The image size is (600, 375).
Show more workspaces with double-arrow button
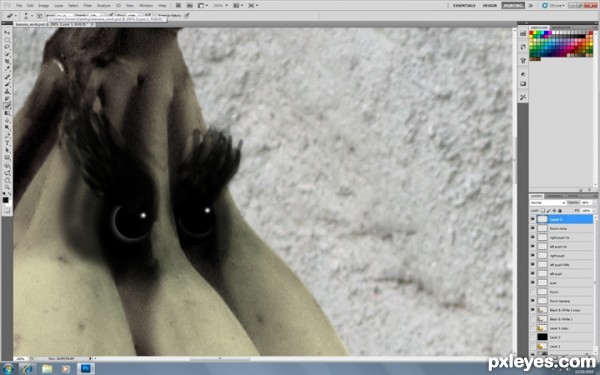pos(531,5)
